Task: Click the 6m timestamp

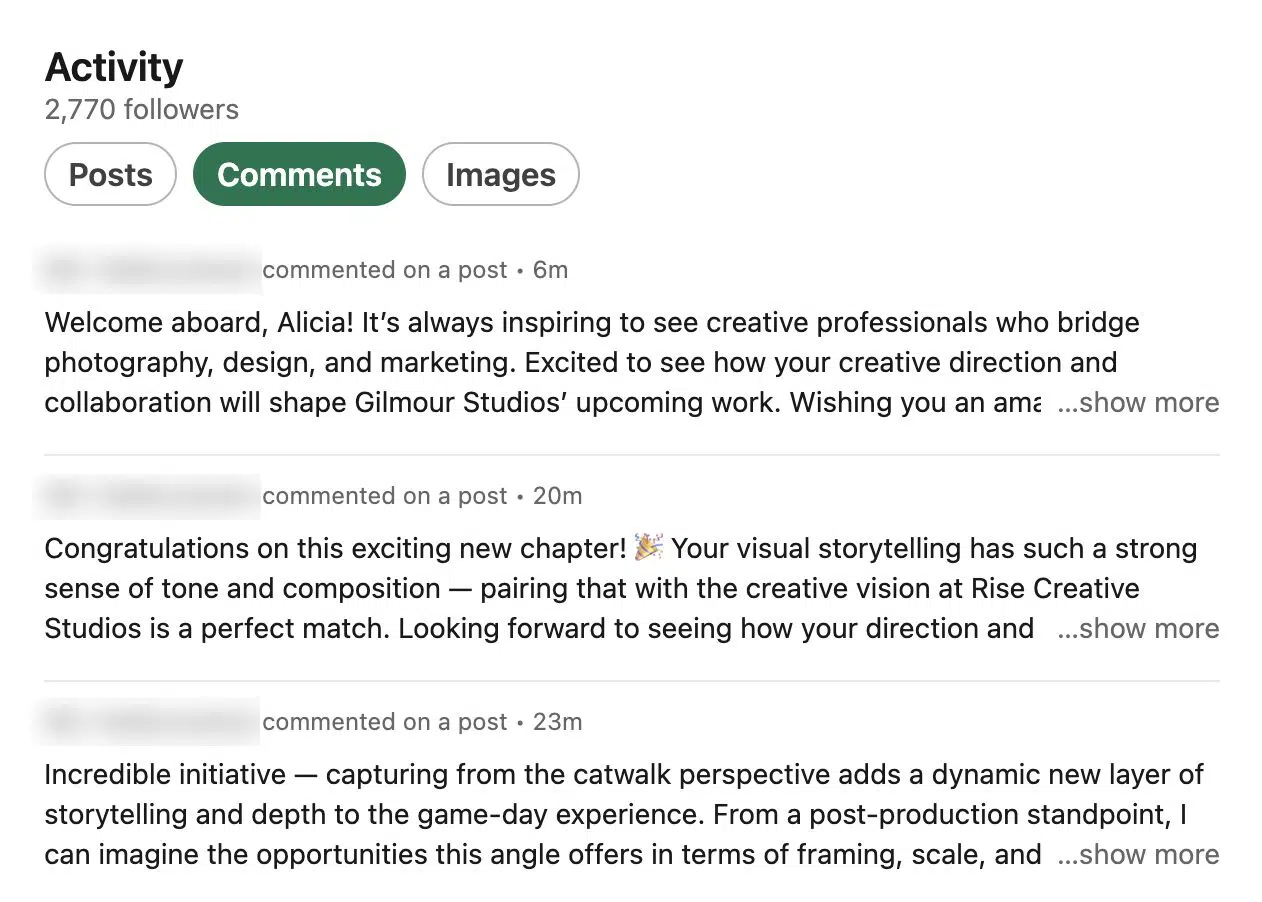Action: point(550,270)
